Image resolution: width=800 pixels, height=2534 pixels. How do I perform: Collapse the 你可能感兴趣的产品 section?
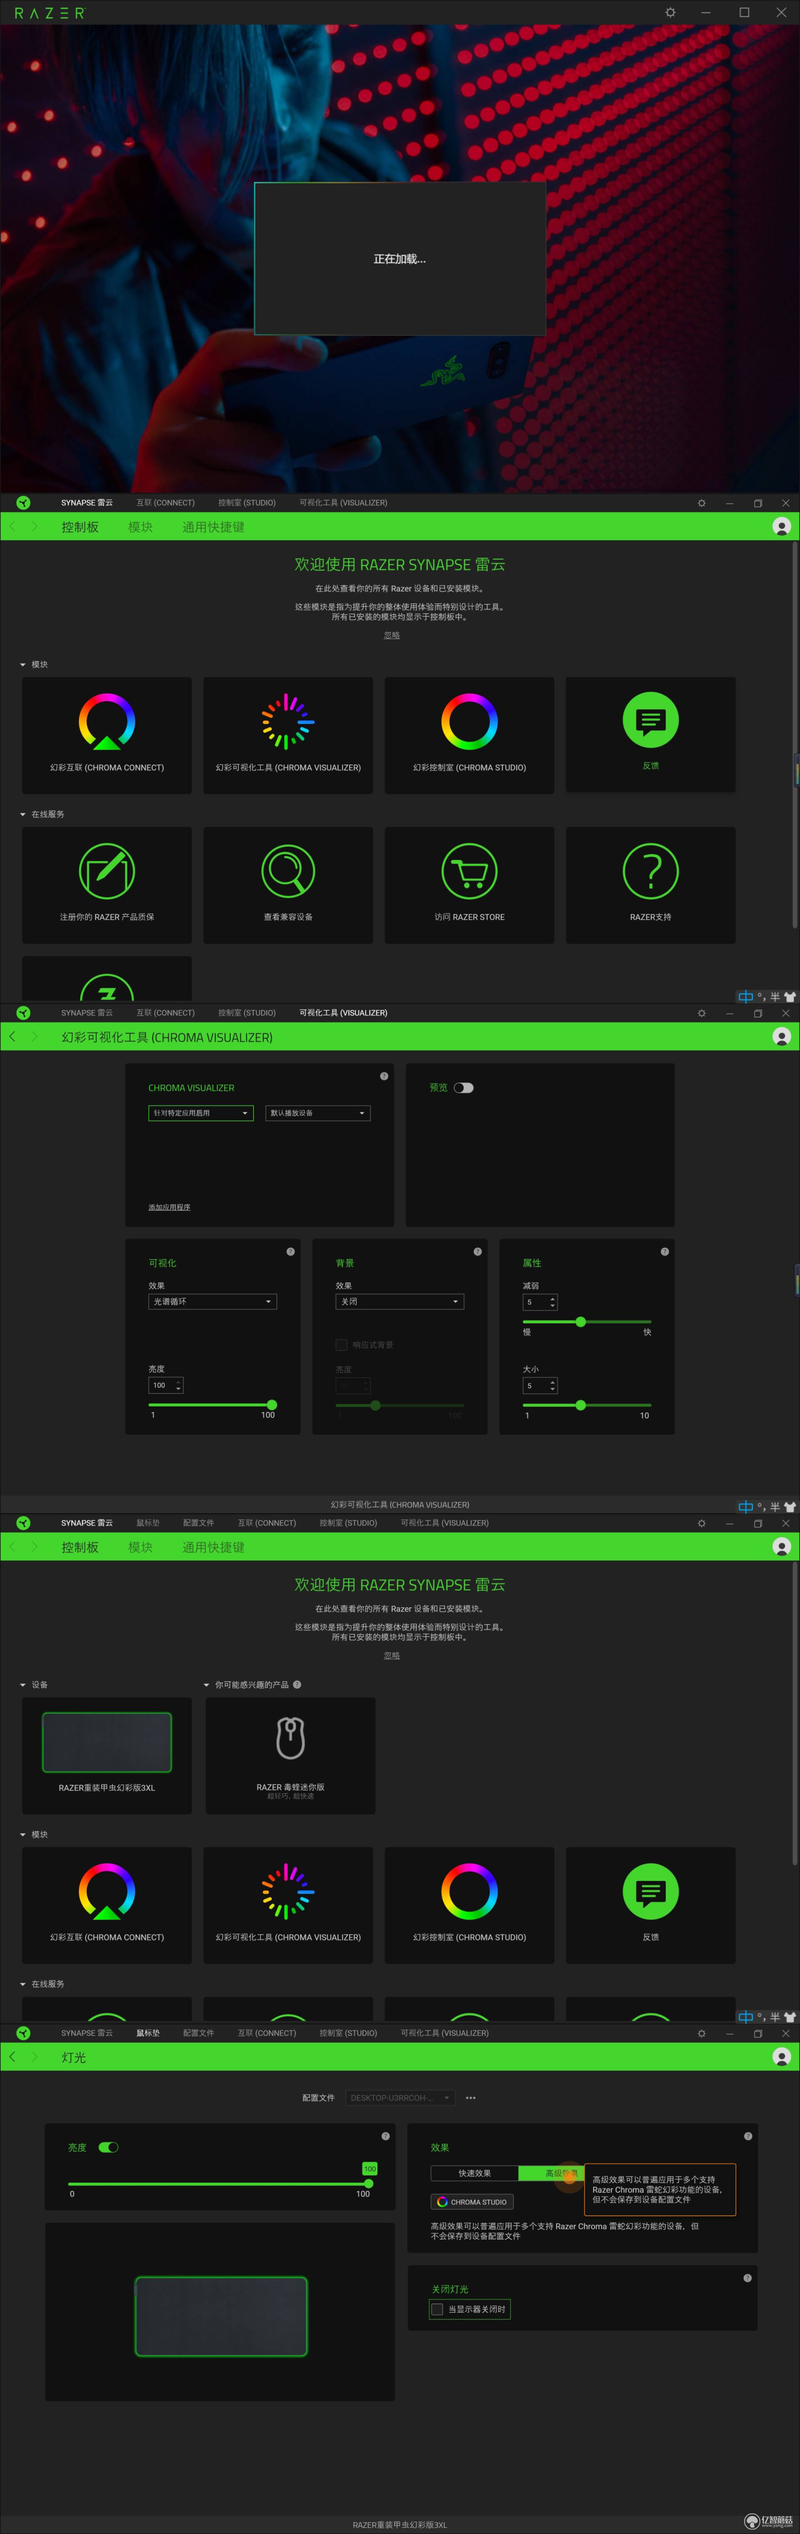coord(207,1685)
